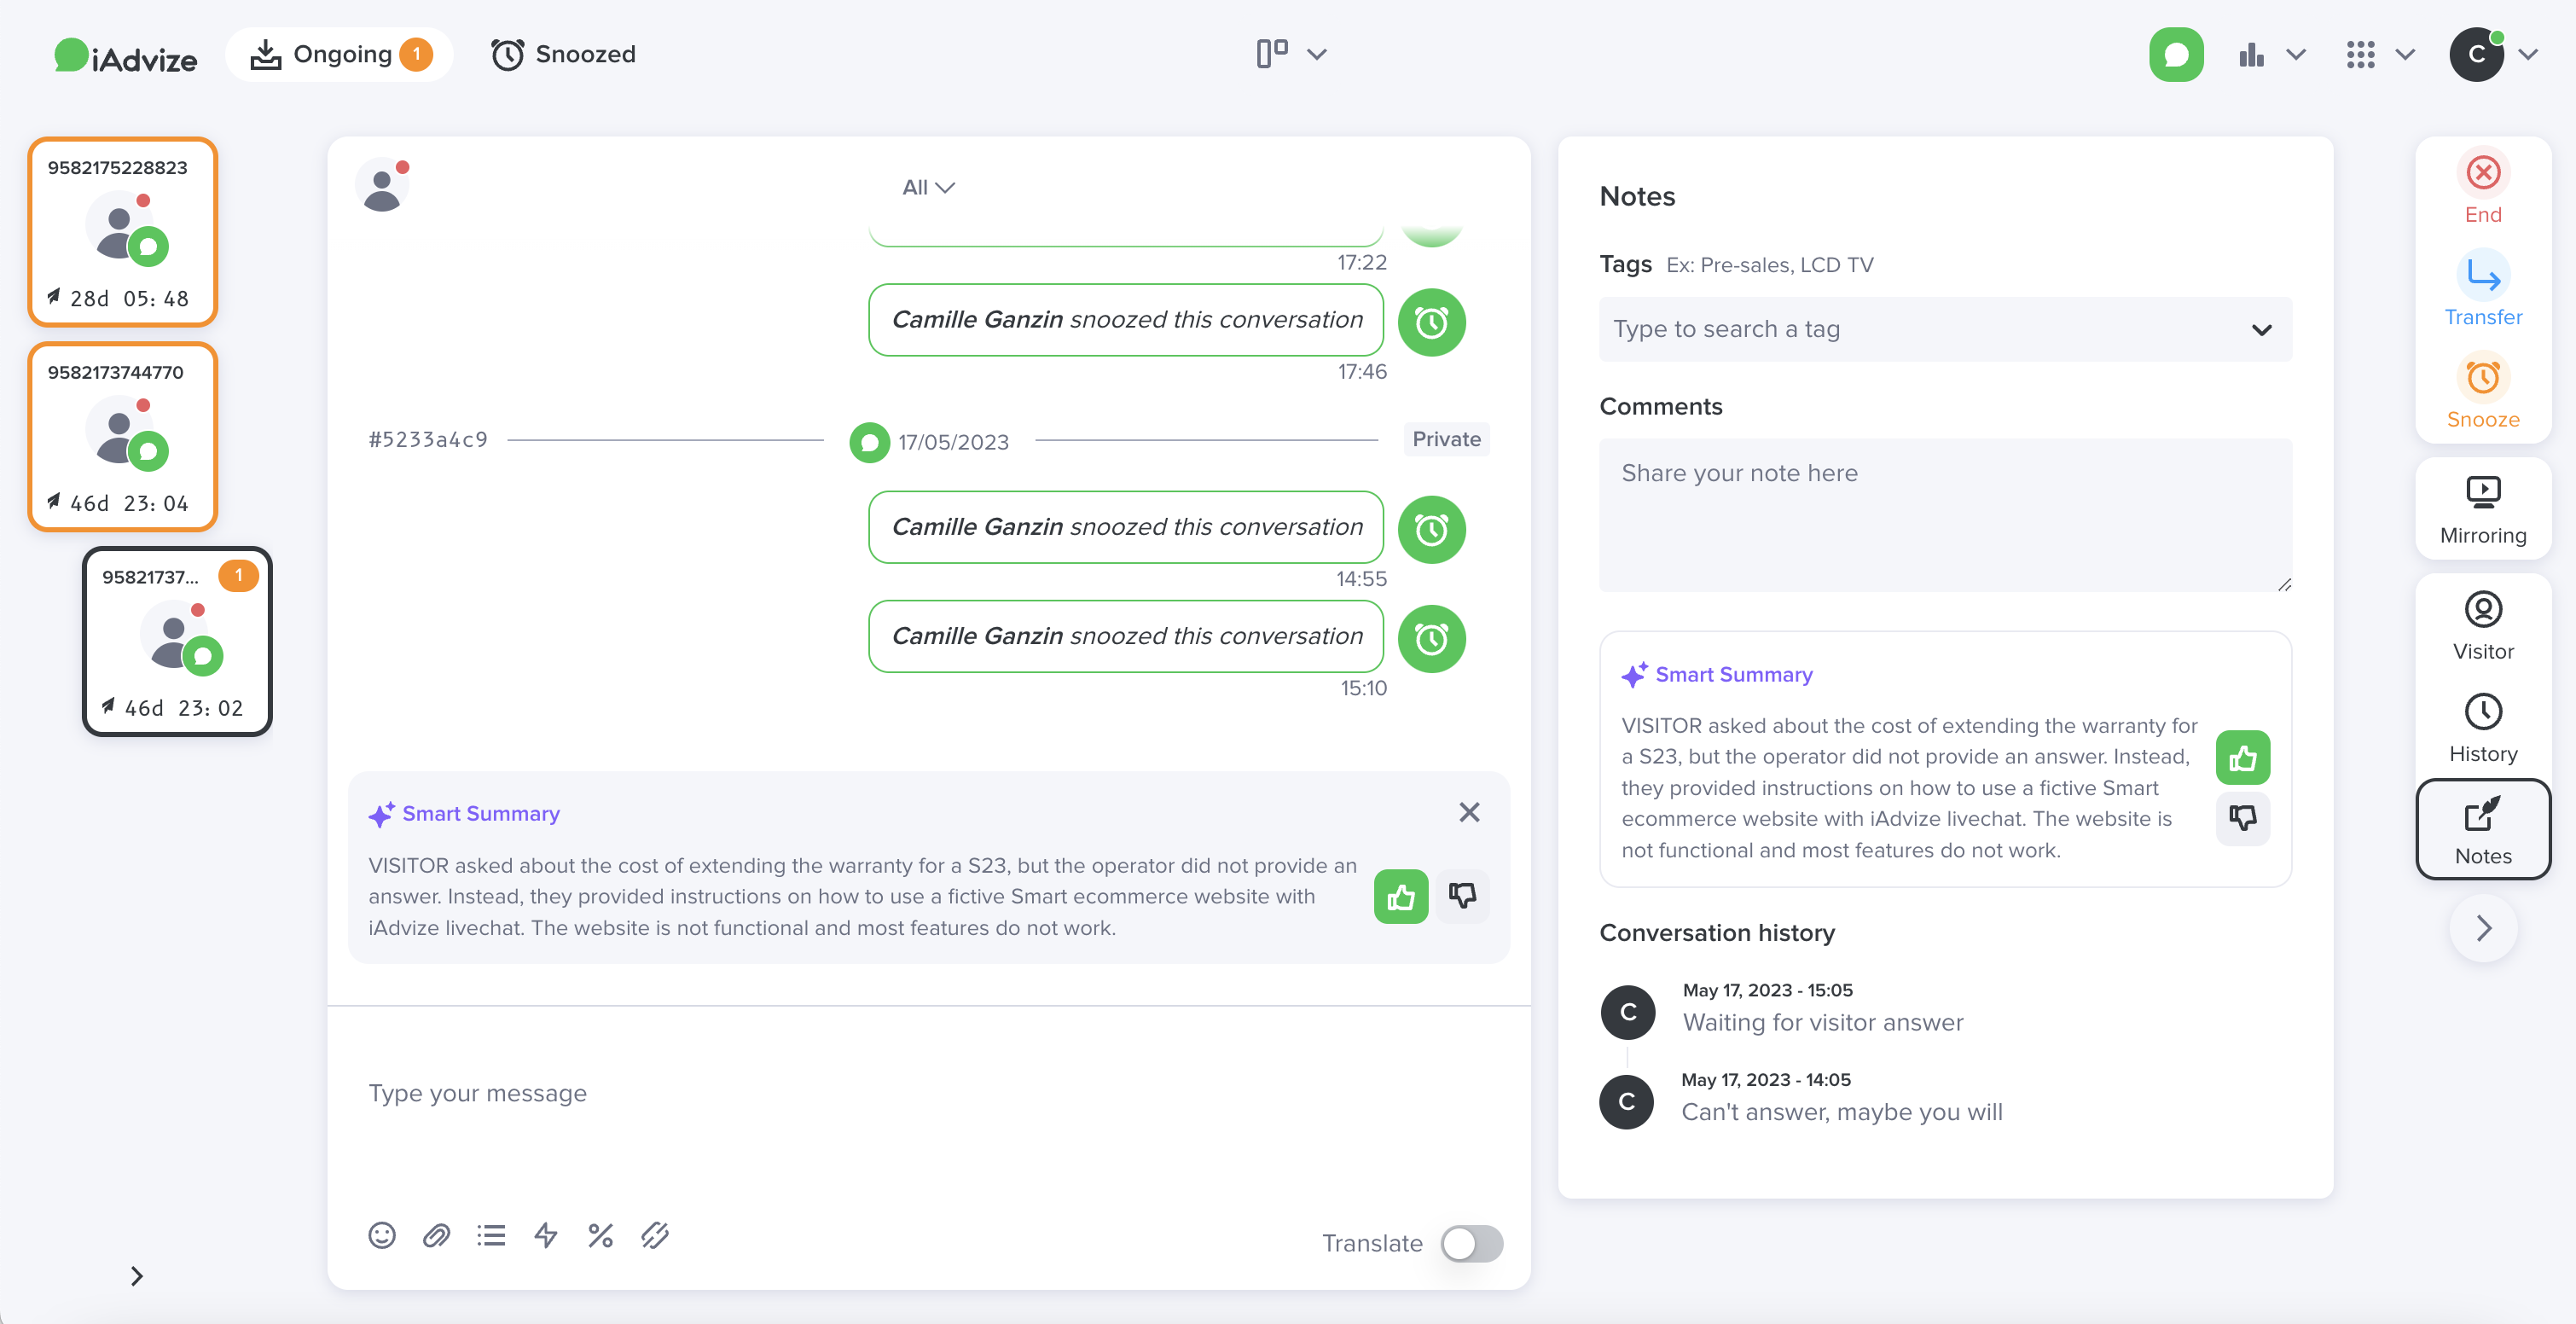Open the Snoozed conversations tab

pos(563,54)
